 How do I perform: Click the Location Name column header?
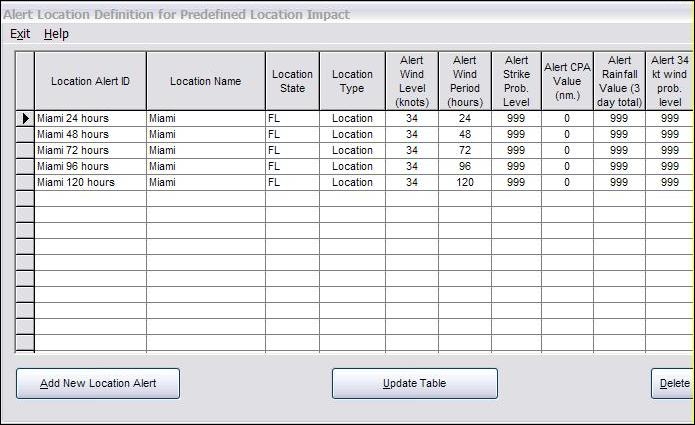point(205,81)
